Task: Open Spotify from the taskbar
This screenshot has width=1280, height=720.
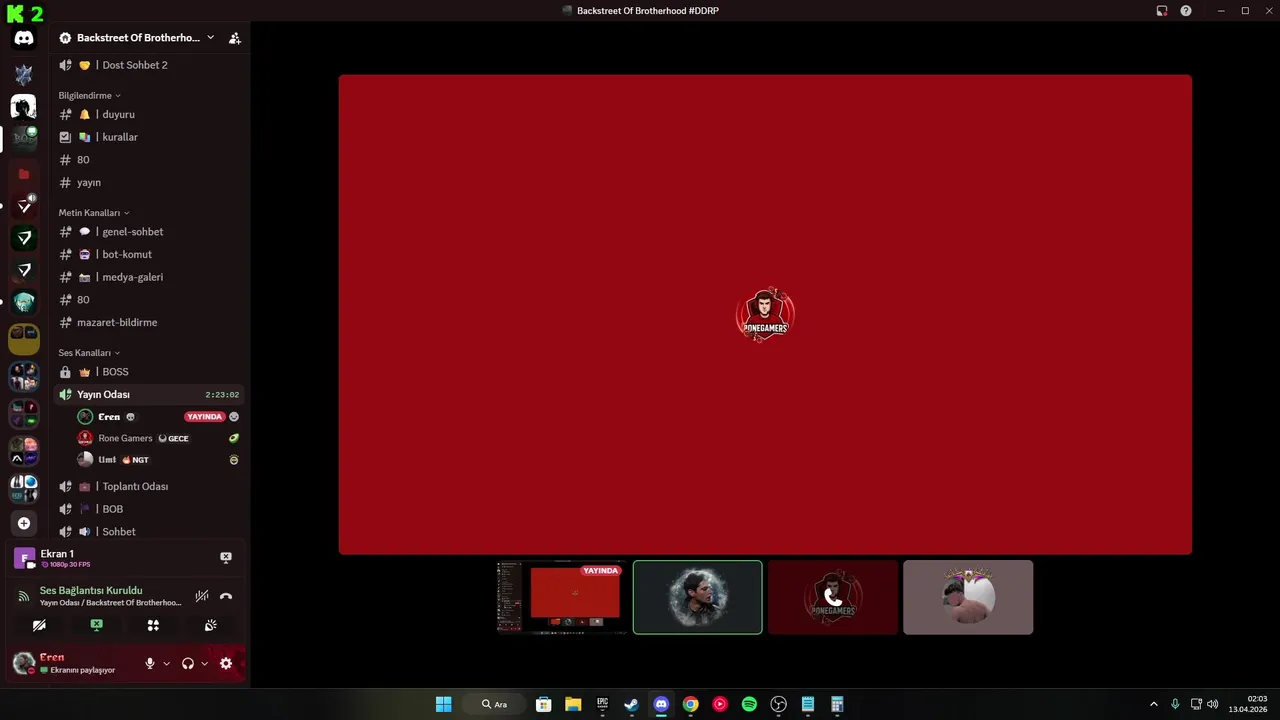Action: [x=749, y=704]
